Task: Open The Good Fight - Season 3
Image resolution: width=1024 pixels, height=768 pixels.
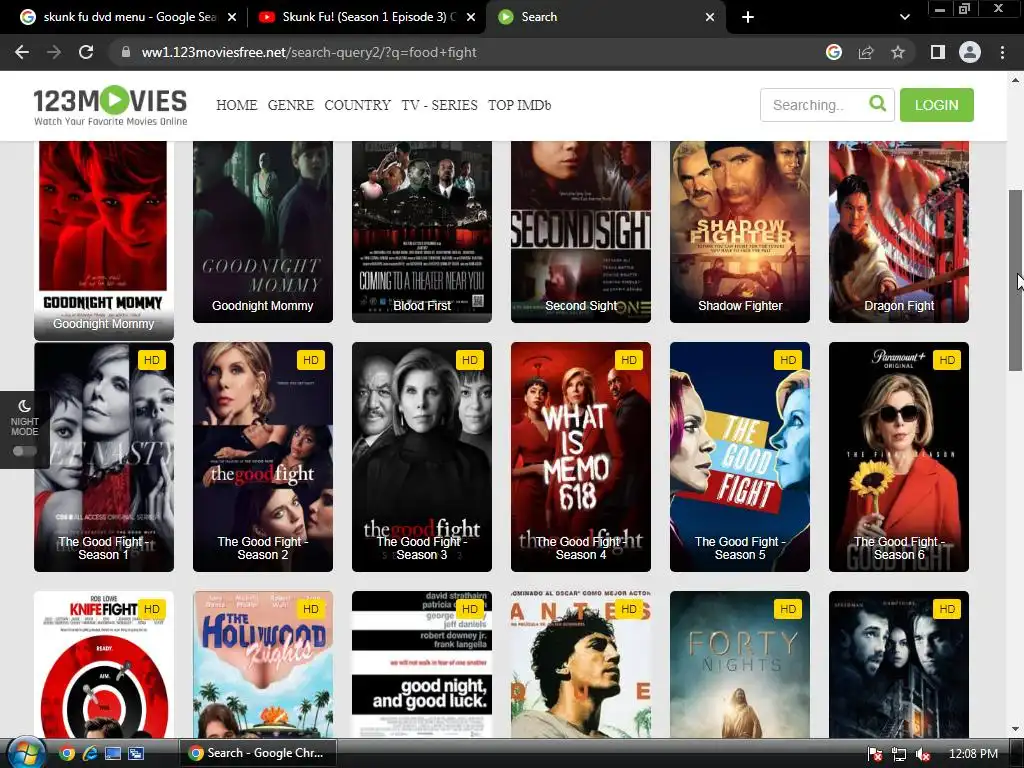Action: (x=422, y=456)
